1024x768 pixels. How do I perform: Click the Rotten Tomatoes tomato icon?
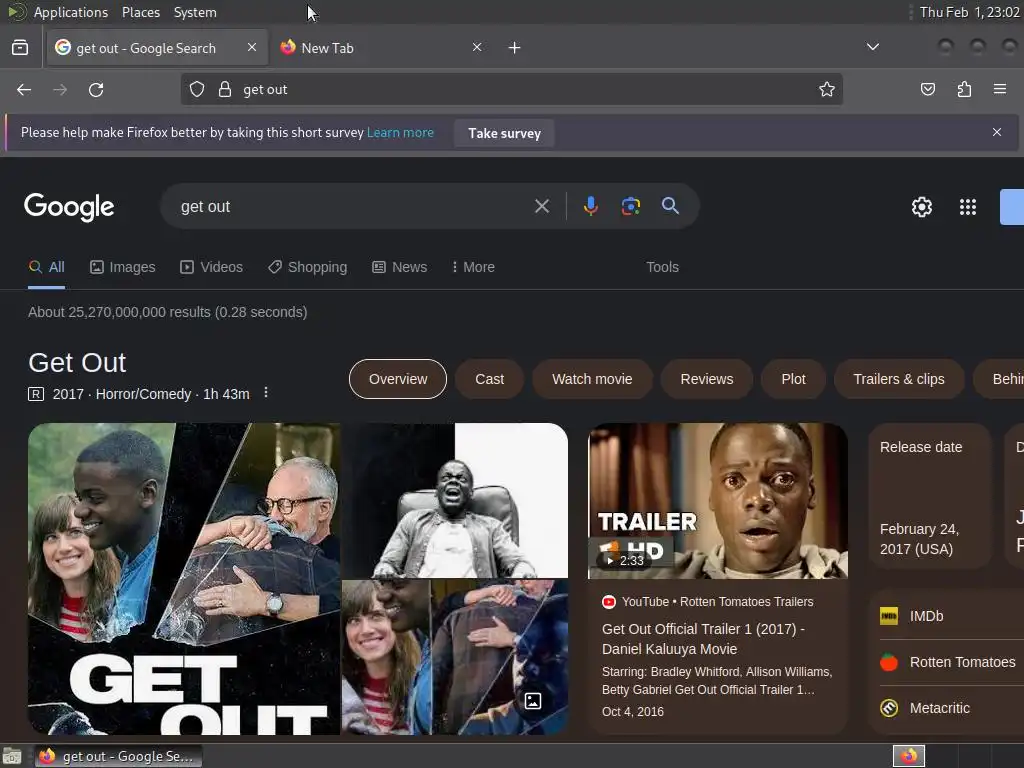coord(889,662)
